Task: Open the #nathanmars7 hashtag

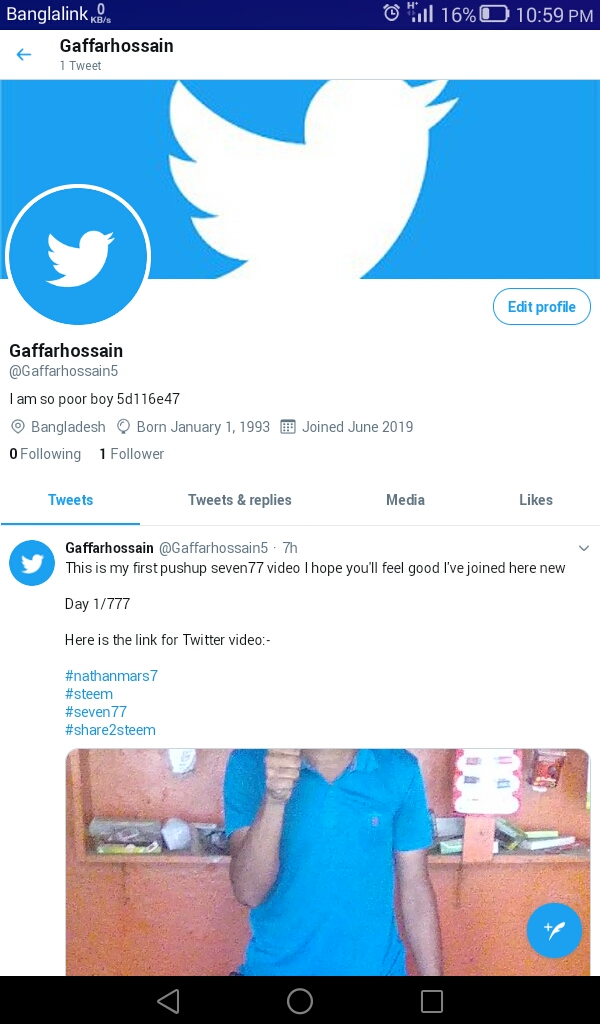Action: (112, 676)
